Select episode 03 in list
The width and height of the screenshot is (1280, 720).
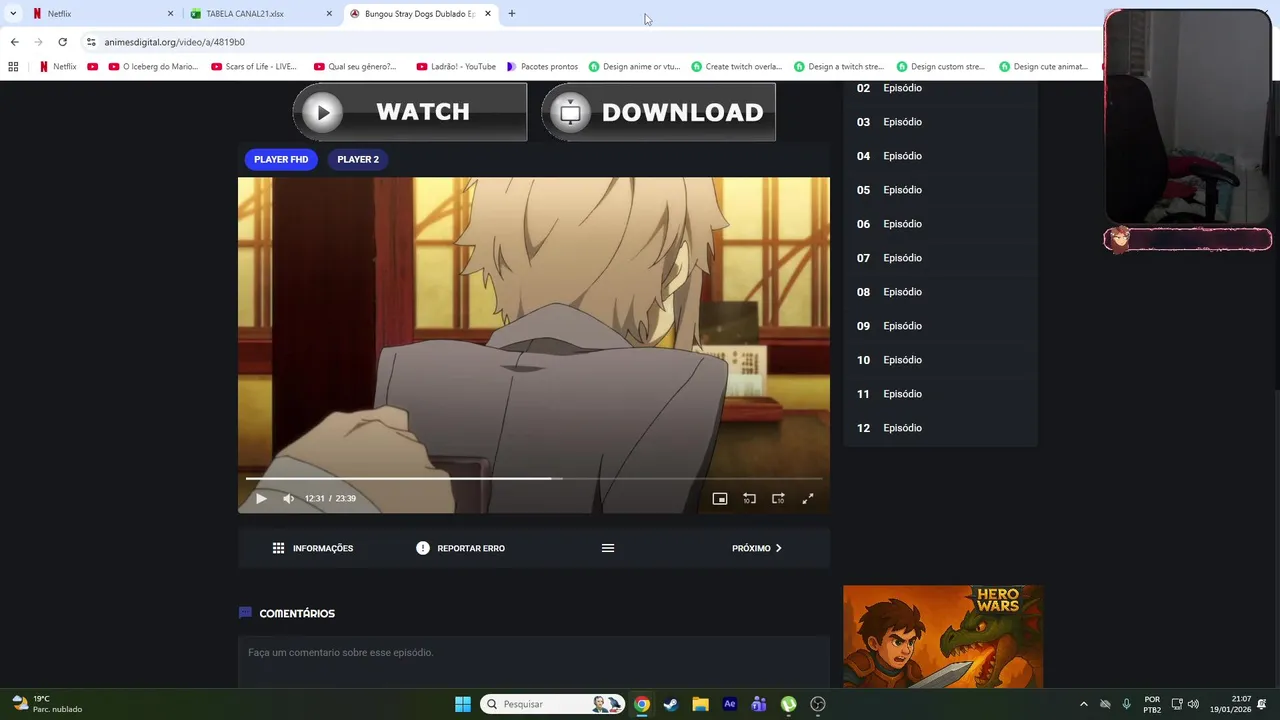[x=940, y=122]
